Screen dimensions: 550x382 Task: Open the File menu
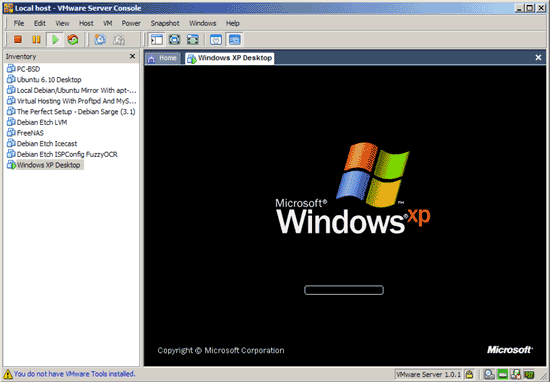pyautogui.click(x=19, y=23)
